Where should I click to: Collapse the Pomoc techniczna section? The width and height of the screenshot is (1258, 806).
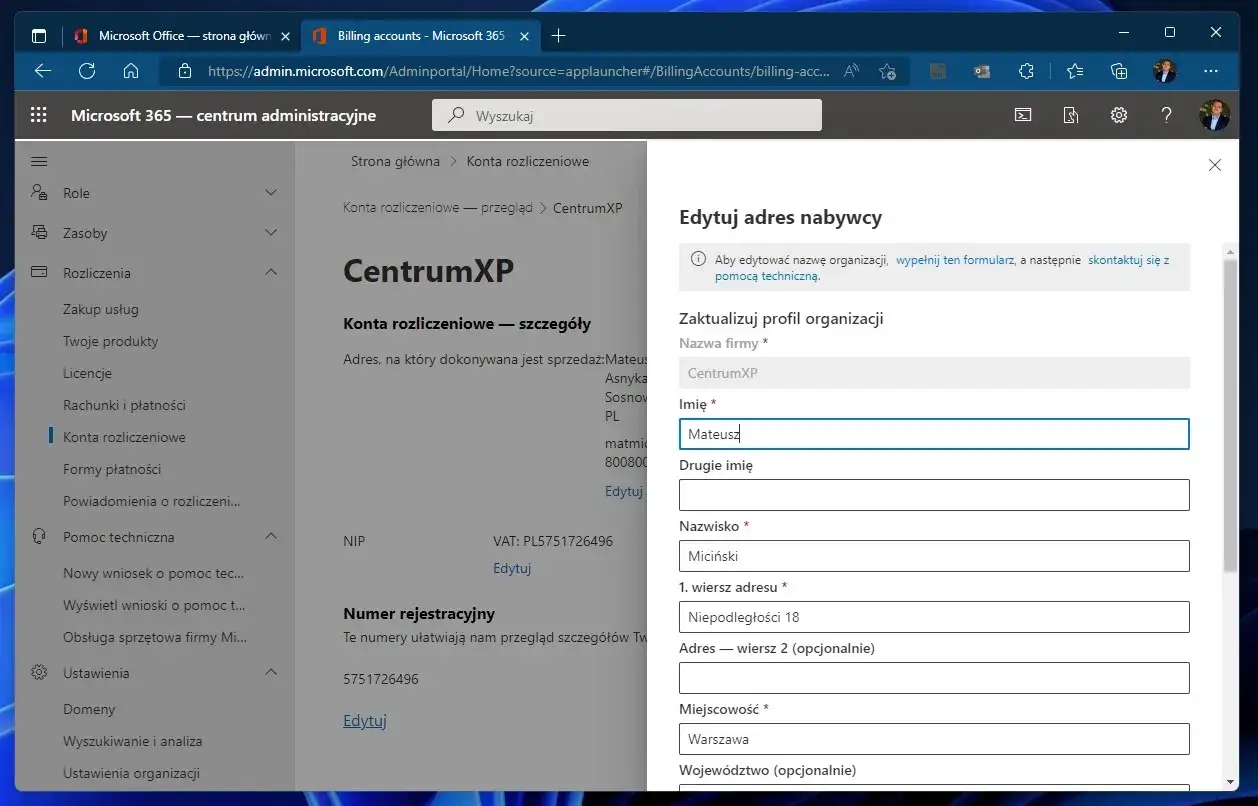coord(270,537)
